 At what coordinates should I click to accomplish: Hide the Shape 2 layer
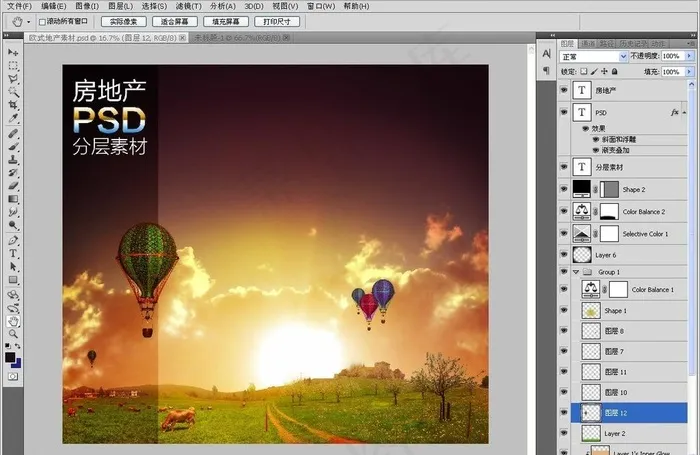pyautogui.click(x=564, y=189)
